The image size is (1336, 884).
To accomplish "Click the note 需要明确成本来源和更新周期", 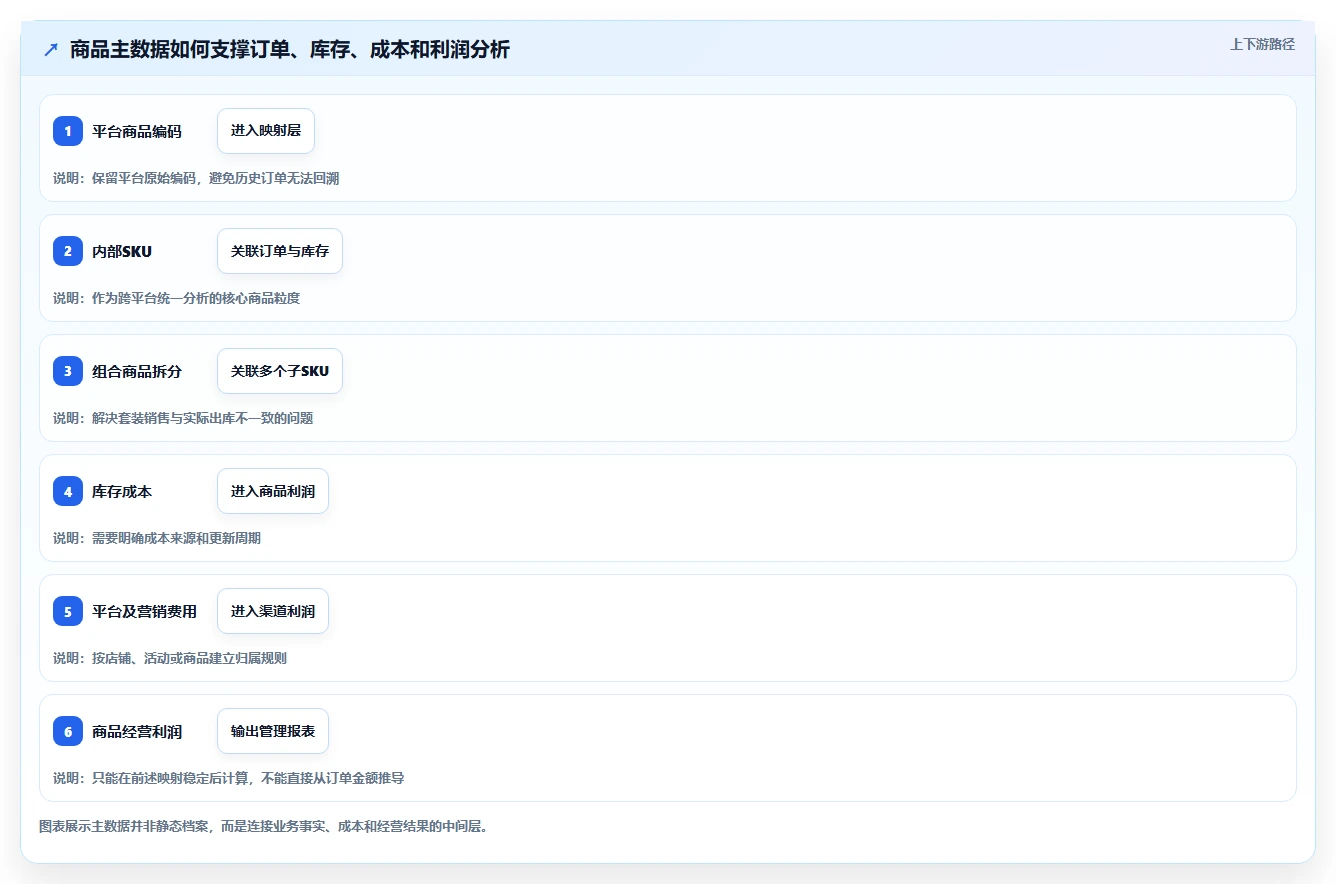I will pyautogui.click(x=176, y=538).
